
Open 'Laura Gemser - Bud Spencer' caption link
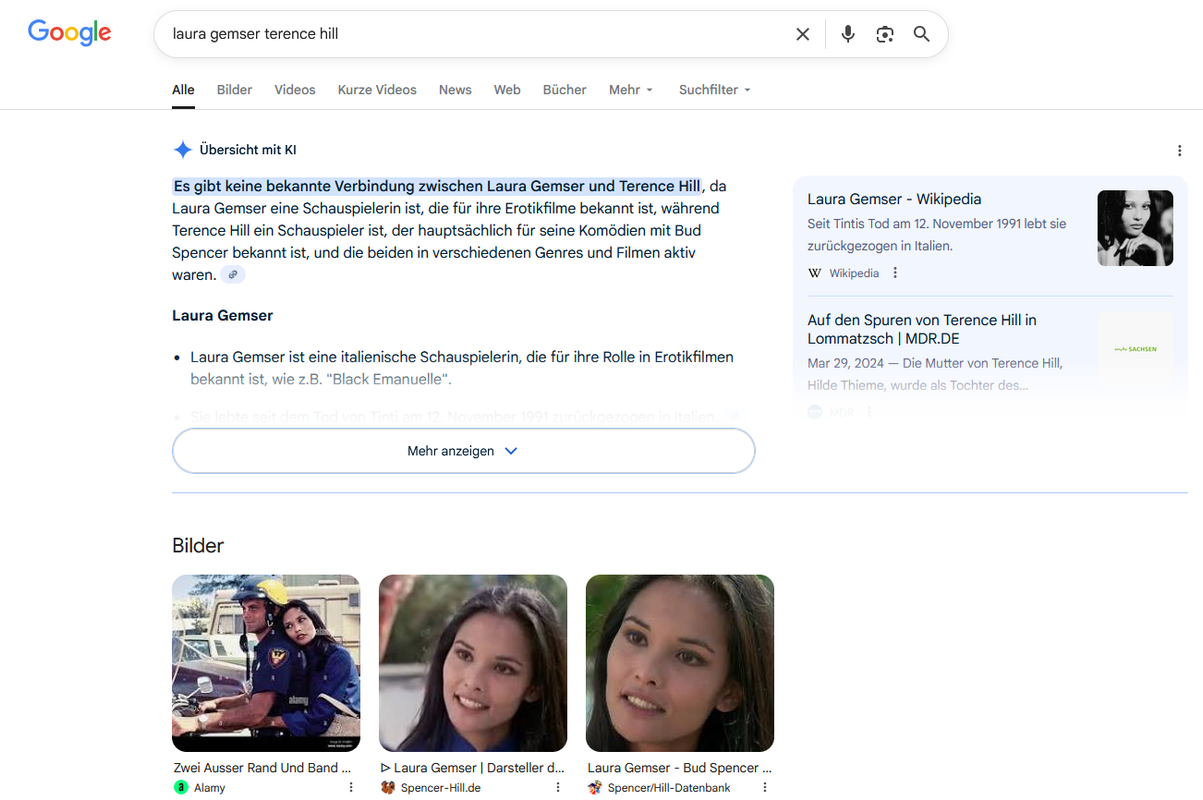680,768
